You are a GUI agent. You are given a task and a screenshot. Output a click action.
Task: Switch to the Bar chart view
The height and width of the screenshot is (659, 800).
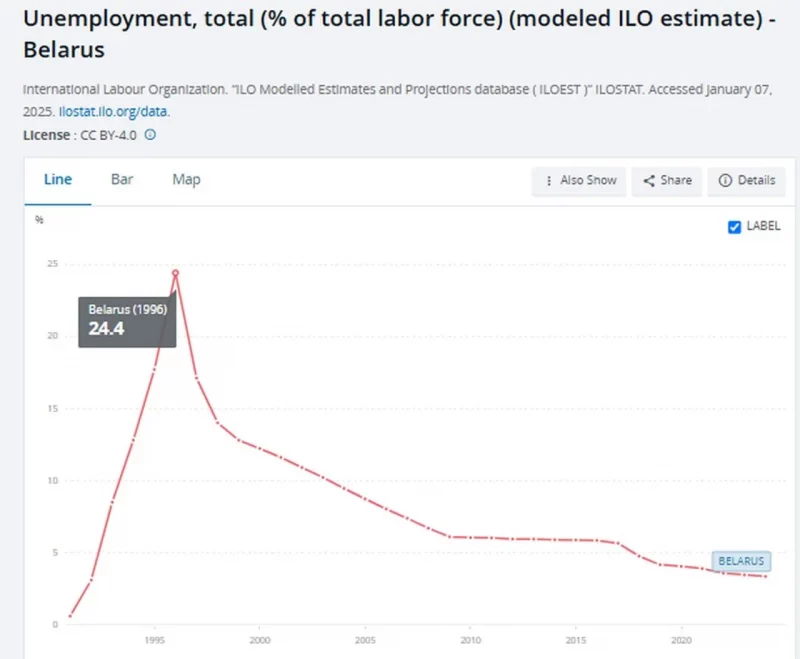pos(121,180)
